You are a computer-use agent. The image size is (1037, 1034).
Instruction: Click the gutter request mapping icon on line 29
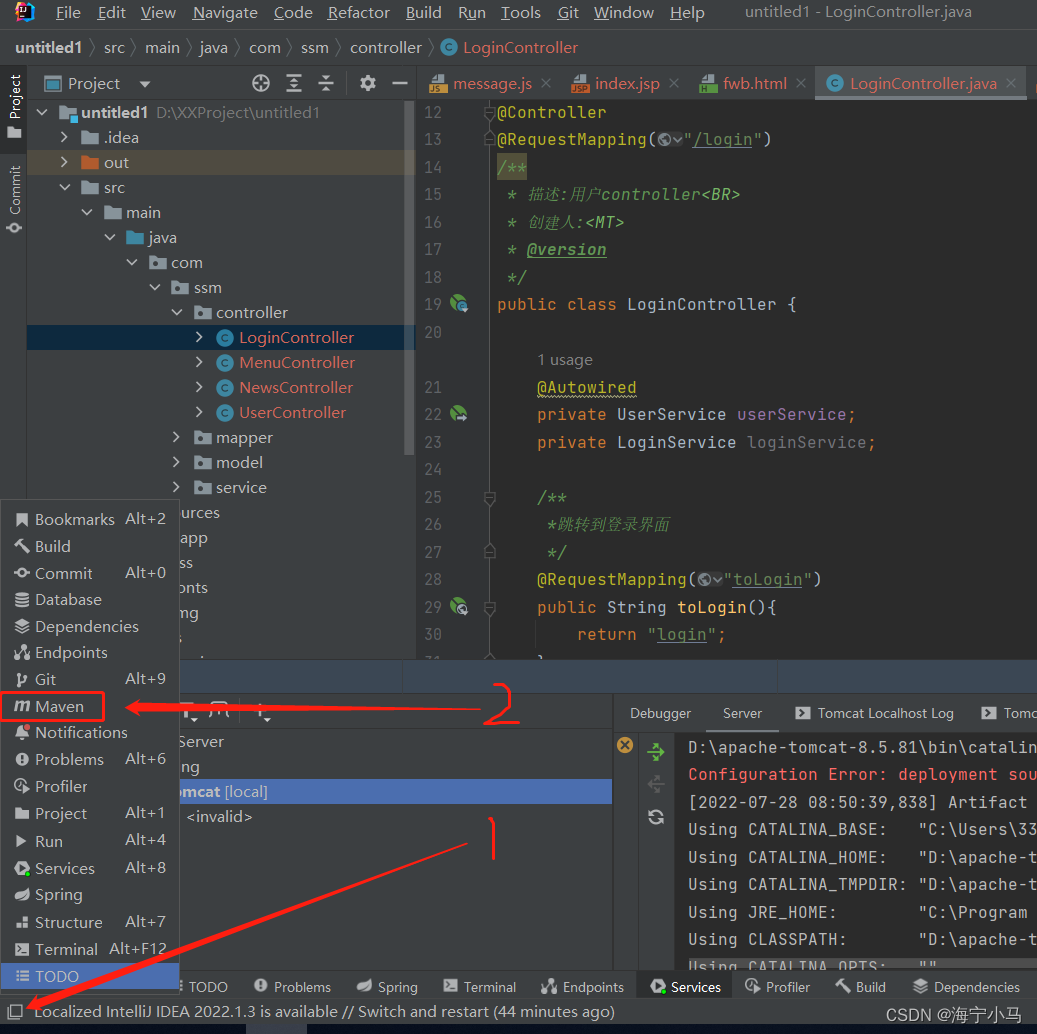pos(459,607)
